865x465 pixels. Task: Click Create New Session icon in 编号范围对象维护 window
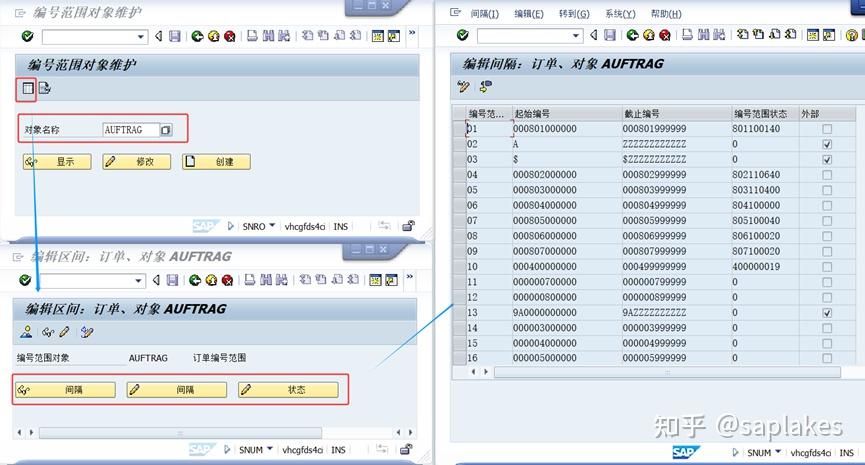pos(378,36)
